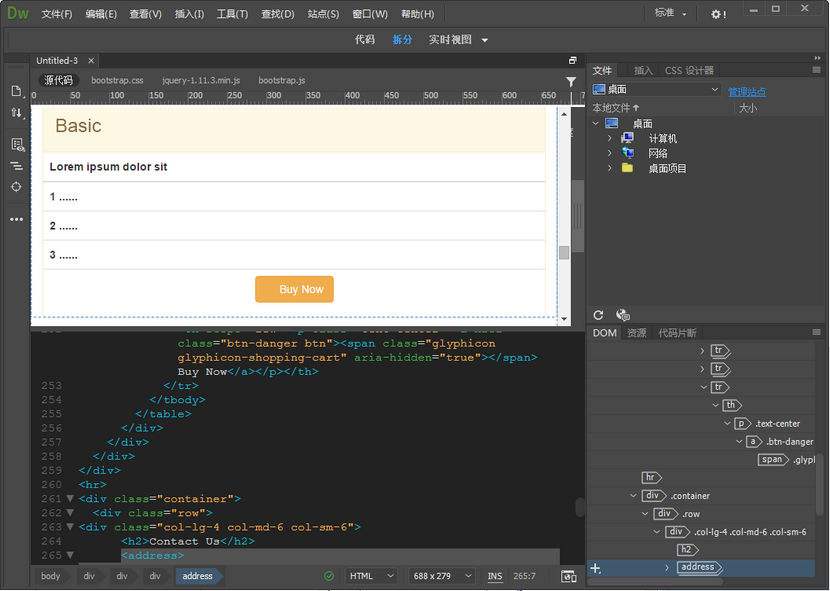The width and height of the screenshot is (830, 591).
Task: Open the 标准 workspace dropdown
Action: coord(670,14)
